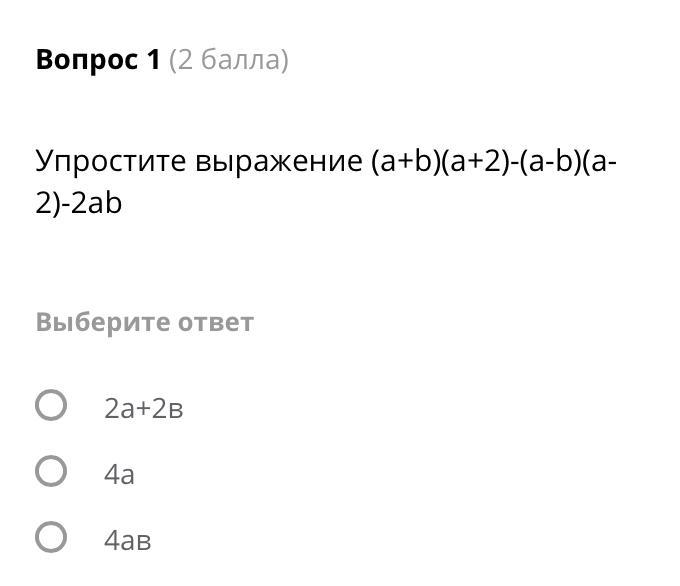Choose the 4а radio button
Viewport: 680px width, 586px height.
(51, 471)
